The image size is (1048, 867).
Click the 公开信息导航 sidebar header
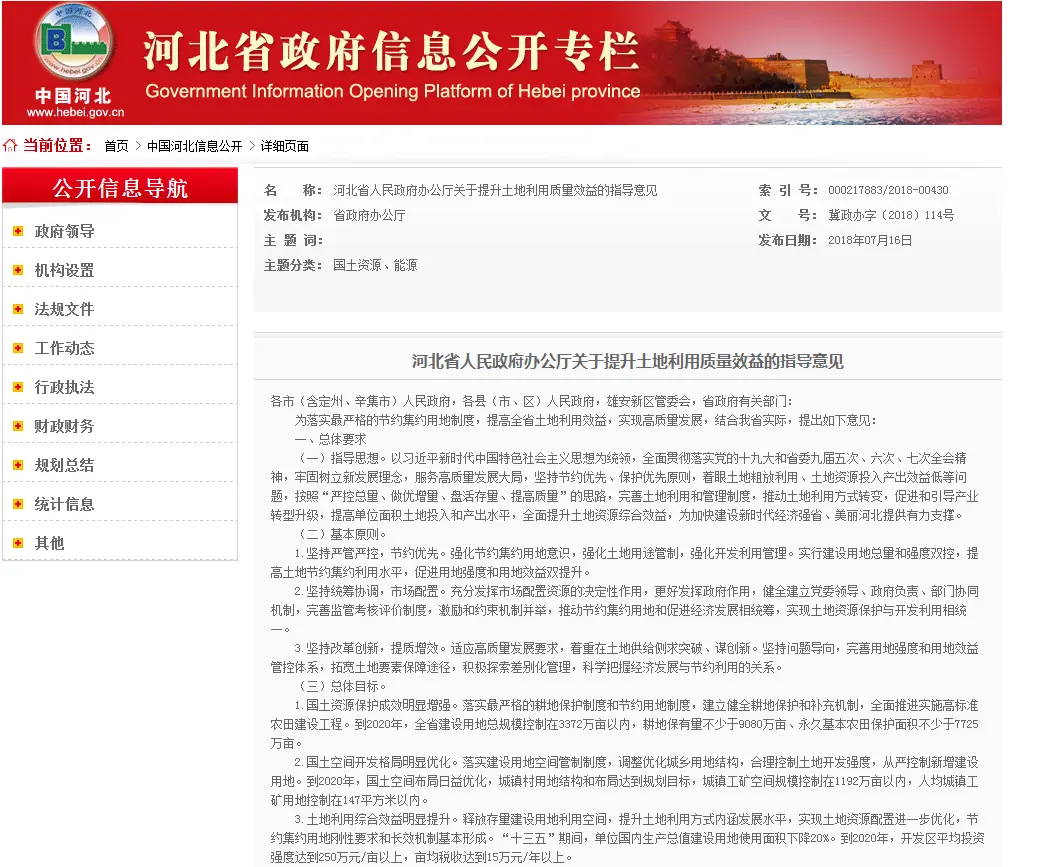(120, 188)
